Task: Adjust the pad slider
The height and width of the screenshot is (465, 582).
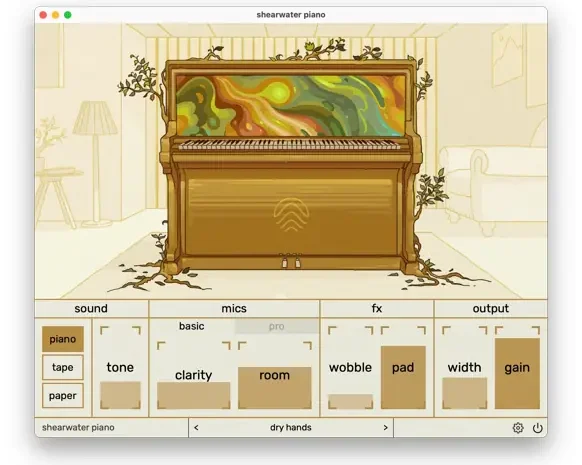Action: click(403, 368)
